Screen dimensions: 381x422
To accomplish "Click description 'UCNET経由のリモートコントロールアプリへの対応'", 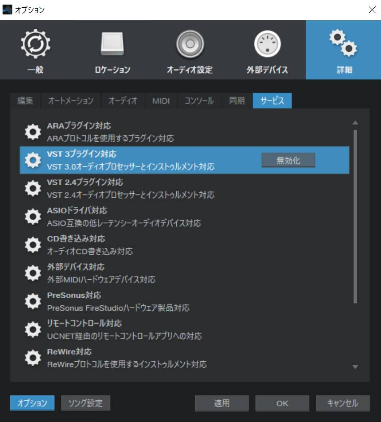I will [124, 336].
